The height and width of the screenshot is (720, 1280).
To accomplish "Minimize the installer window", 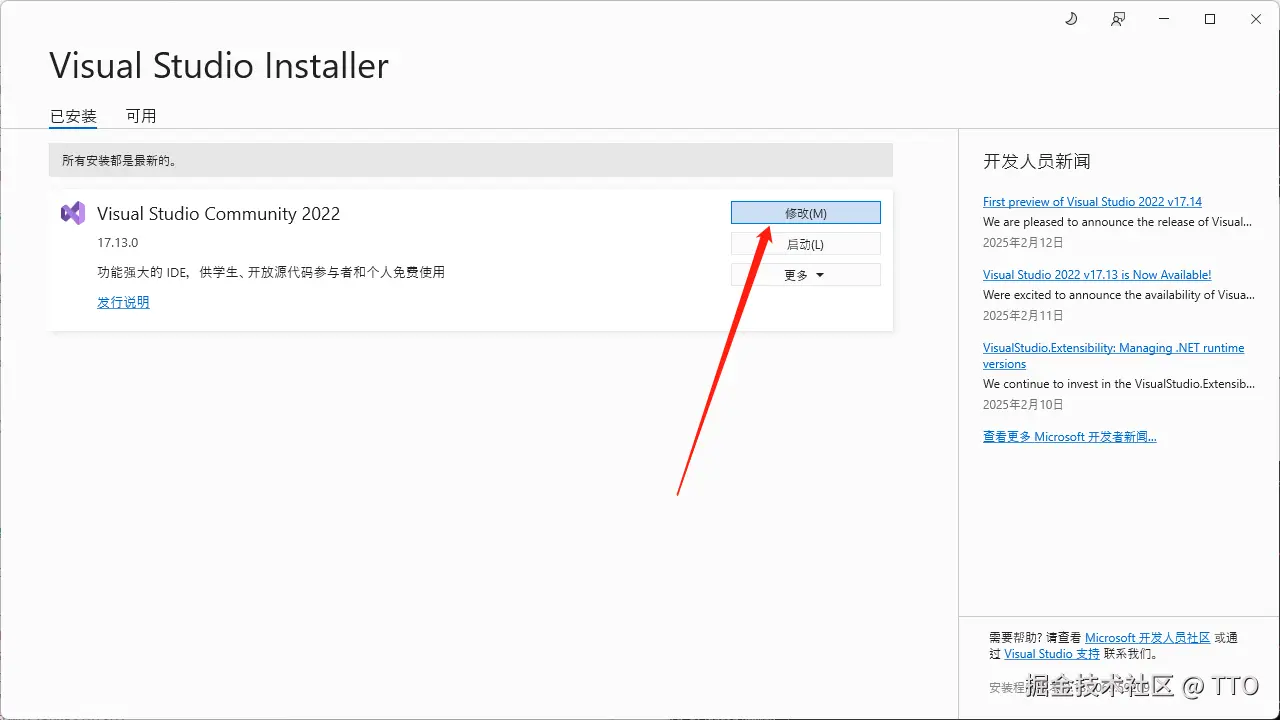I will coord(1163,18).
